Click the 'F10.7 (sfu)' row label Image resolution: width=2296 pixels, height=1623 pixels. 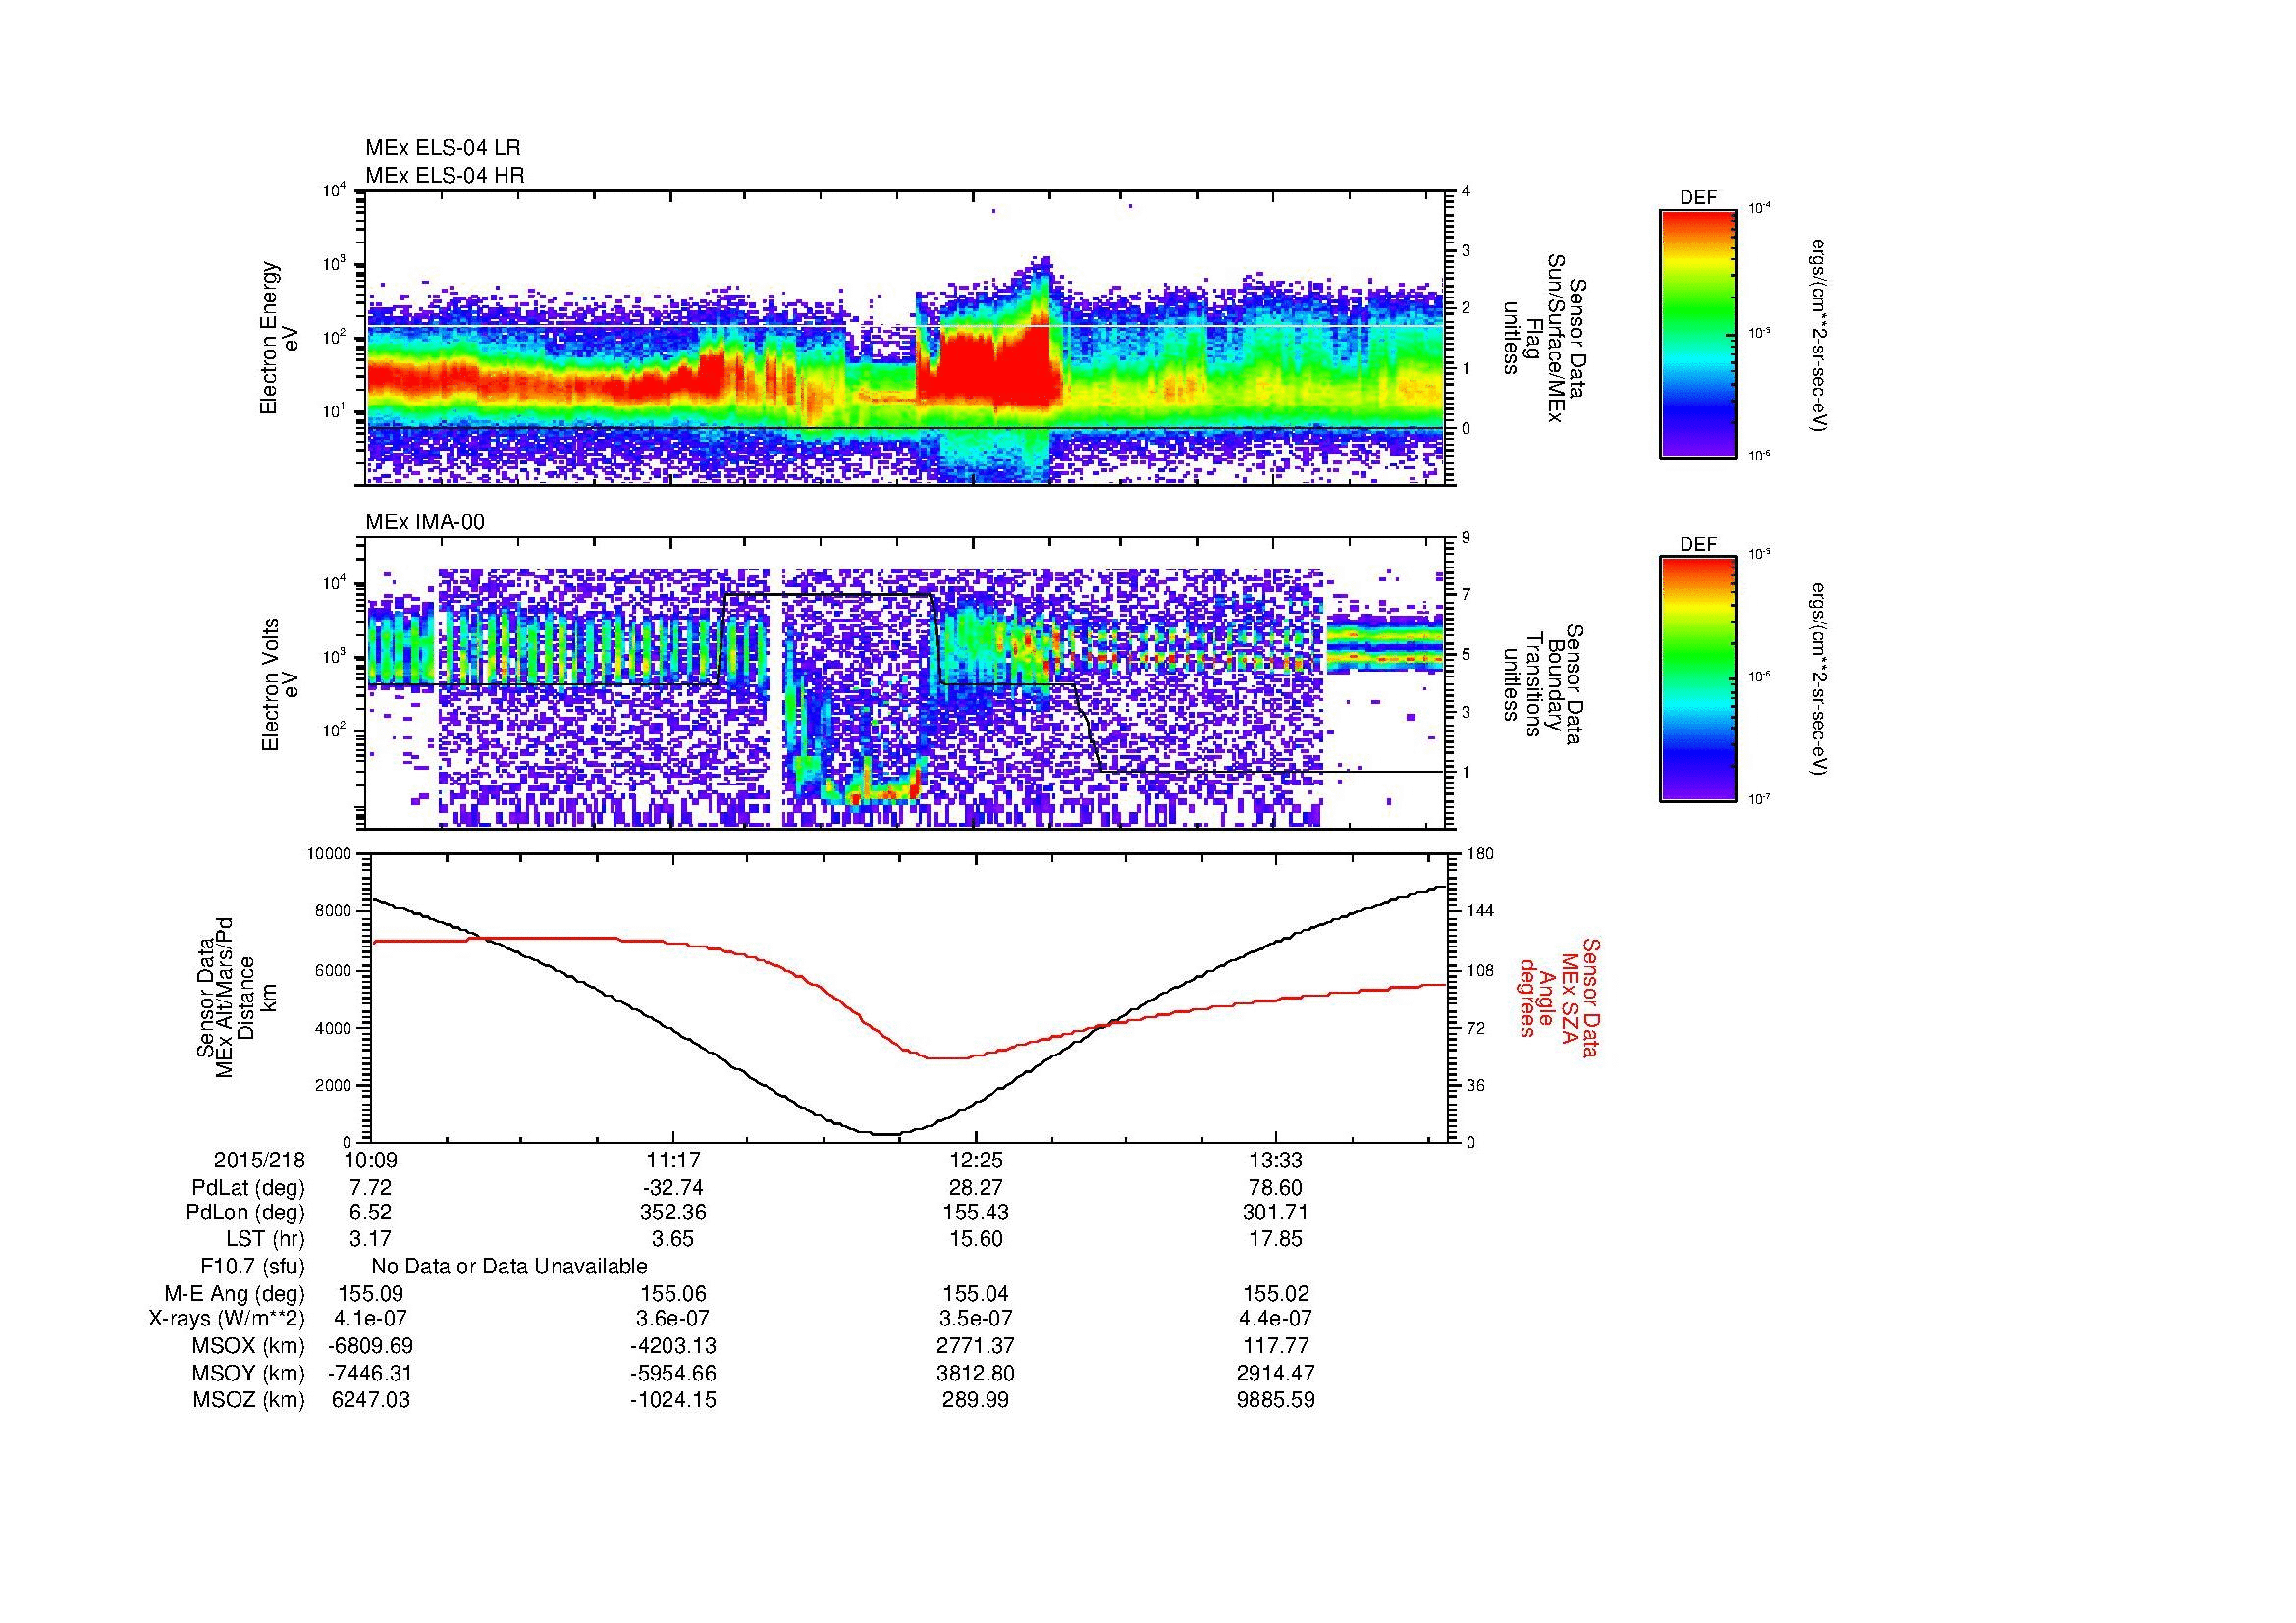(252, 1267)
